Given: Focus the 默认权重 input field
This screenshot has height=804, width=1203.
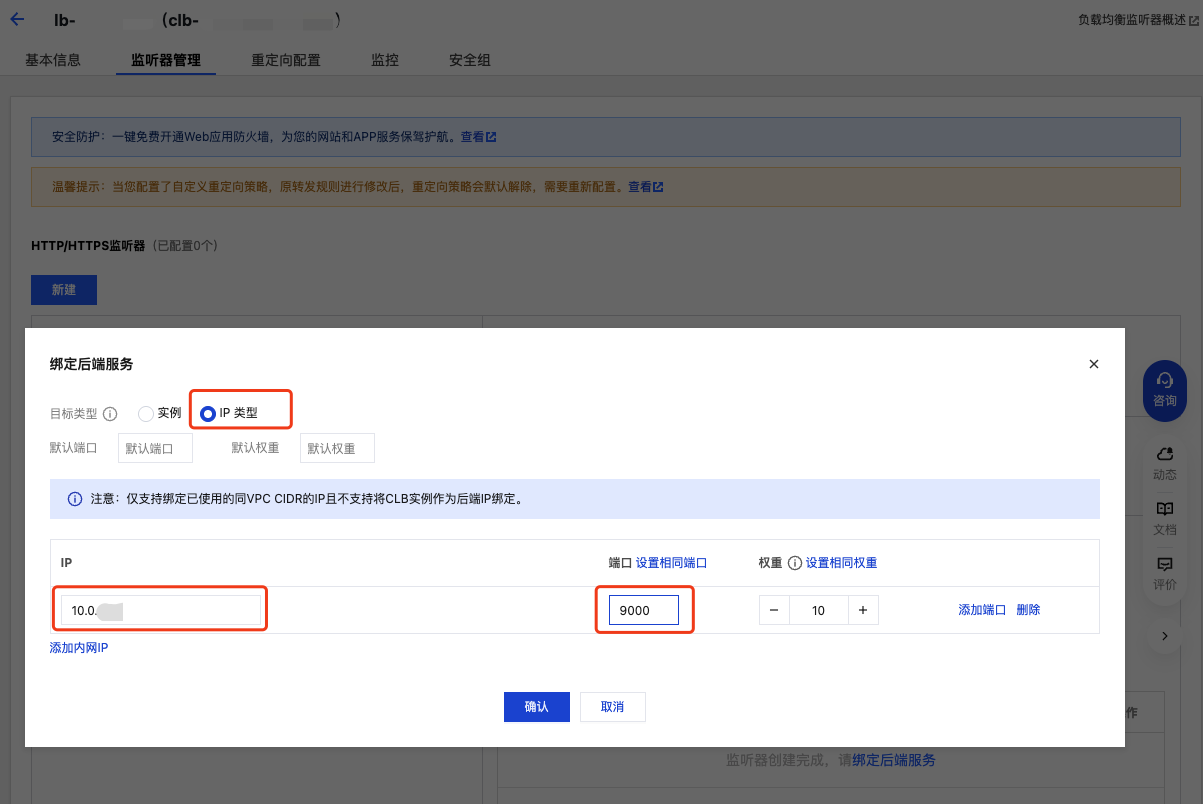Looking at the screenshot, I should coord(337,448).
